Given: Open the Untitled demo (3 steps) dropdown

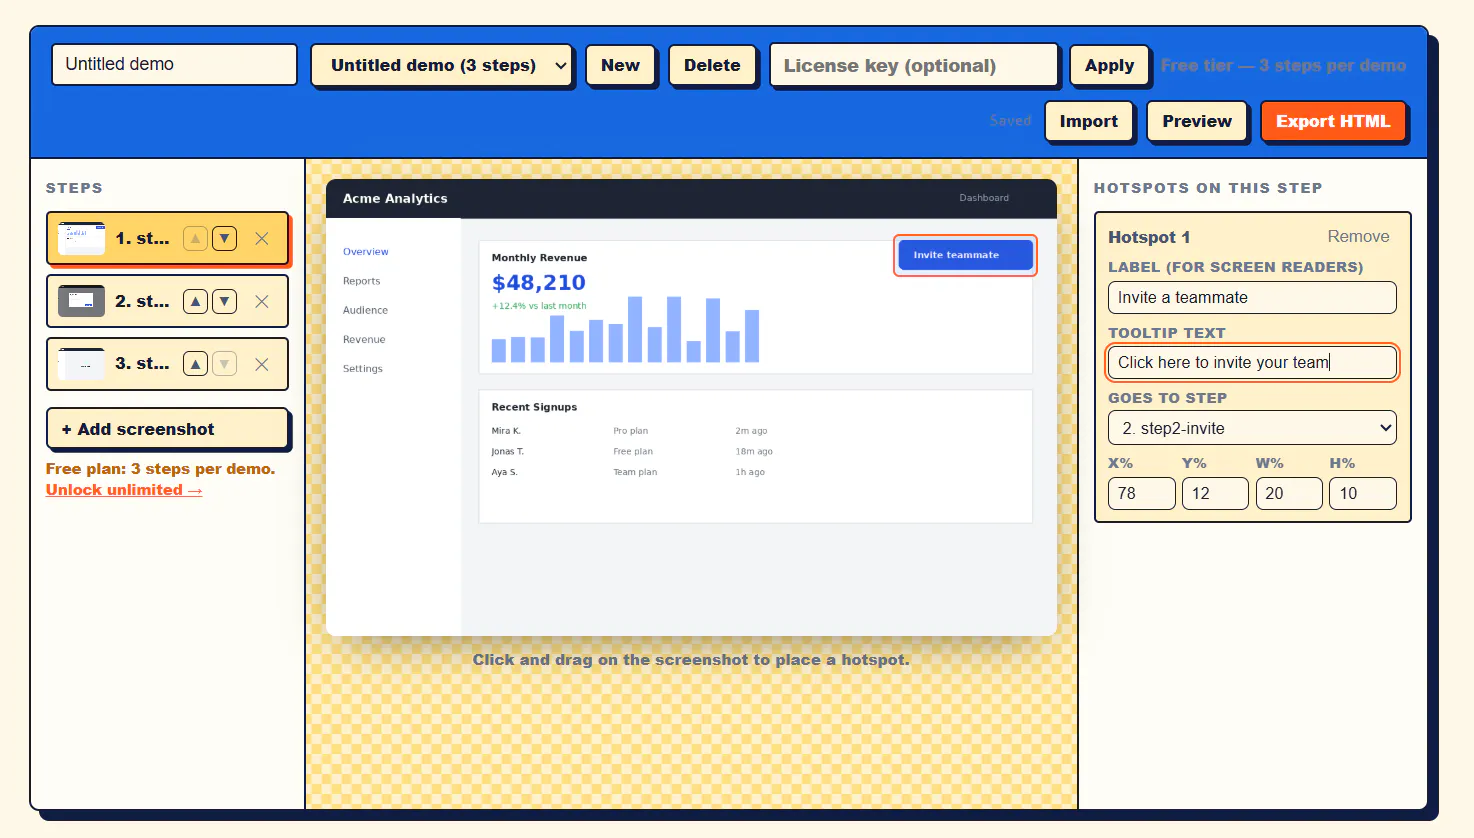Looking at the screenshot, I should 441,65.
